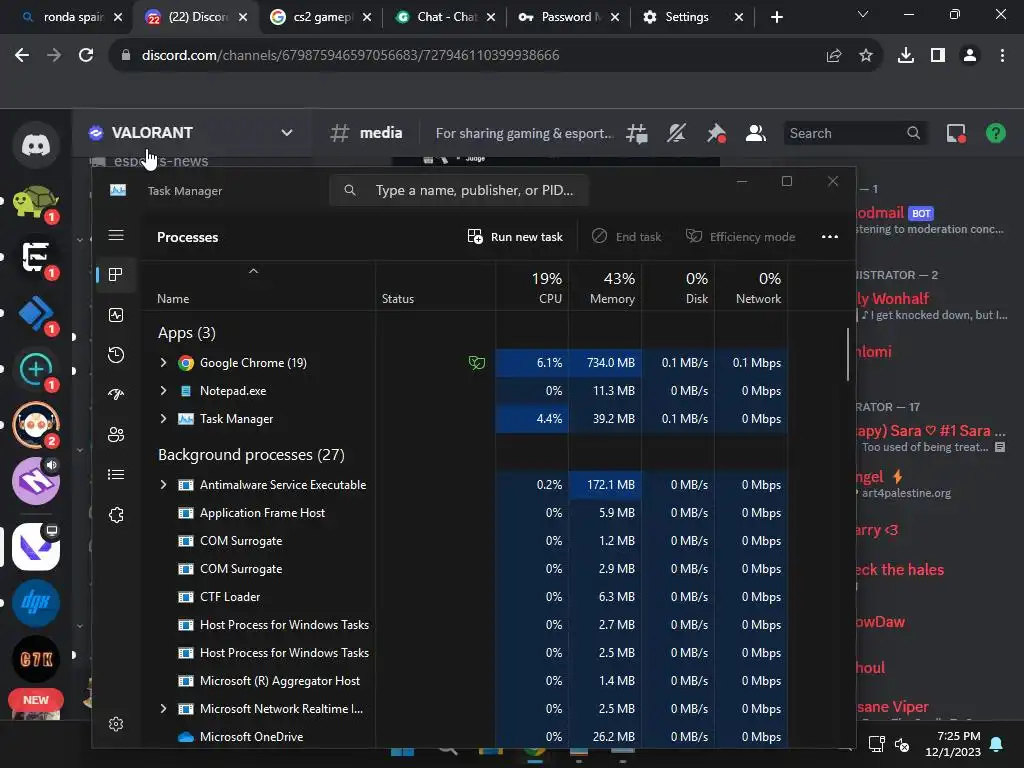1024x768 pixels.
Task: Expand Notepad.exe process group
Action: tap(163, 391)
